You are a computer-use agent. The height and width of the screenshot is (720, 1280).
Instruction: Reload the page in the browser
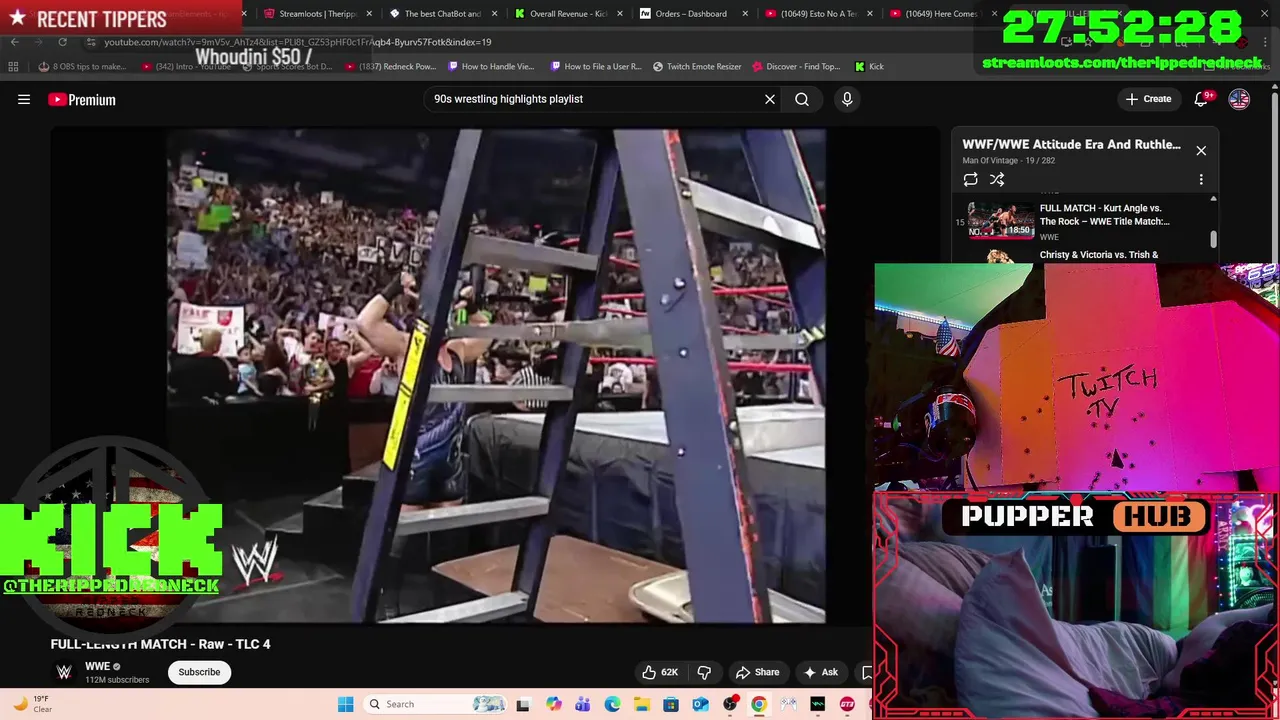pyautogui.click(x=62, y=42)
